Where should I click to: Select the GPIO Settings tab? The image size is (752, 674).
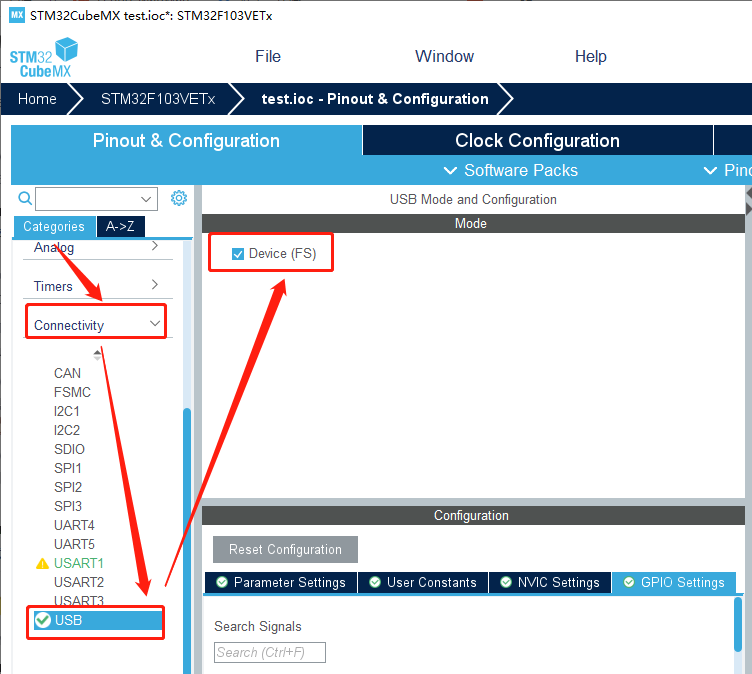click(674, 582)
